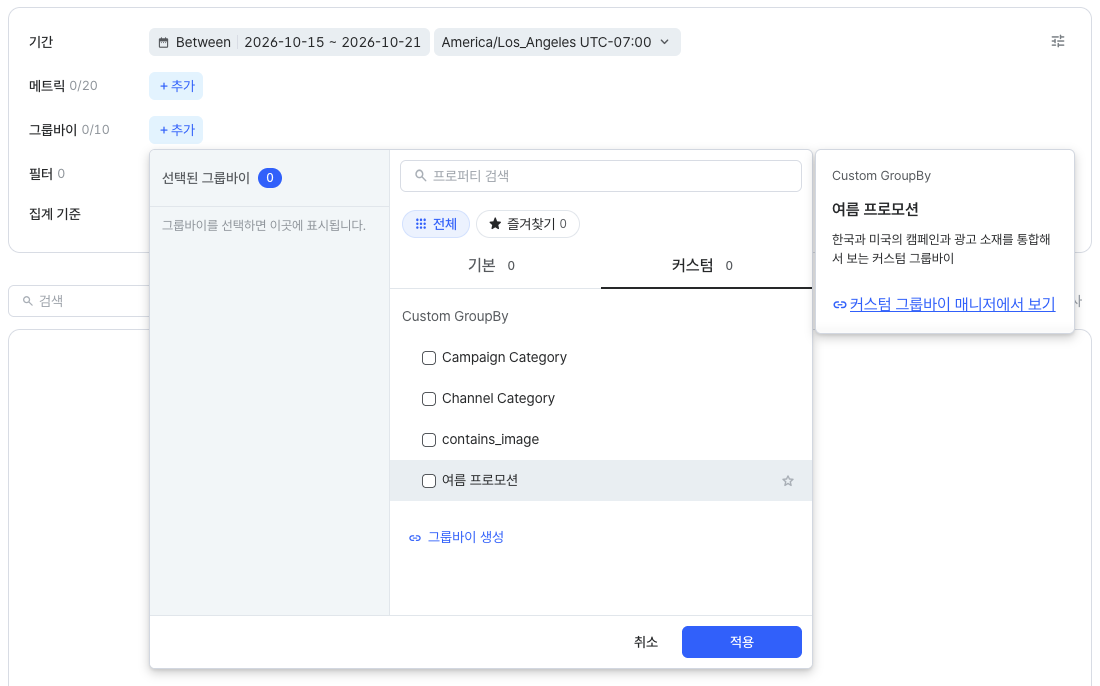Cancel the group-by dialog with 취소
Image resolution: width=1100 pixels, height=686 pixels.
pyautogui.click(x=645, y=642)
